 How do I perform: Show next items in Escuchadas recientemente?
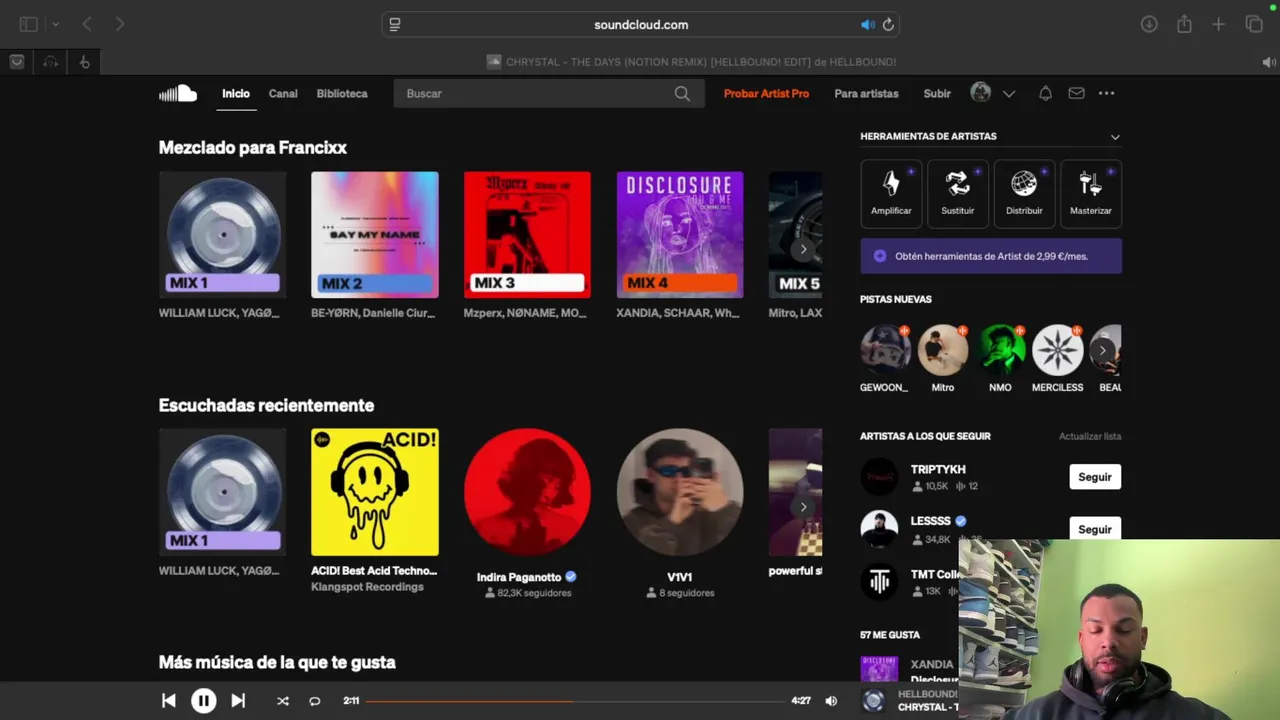(802, 507)
